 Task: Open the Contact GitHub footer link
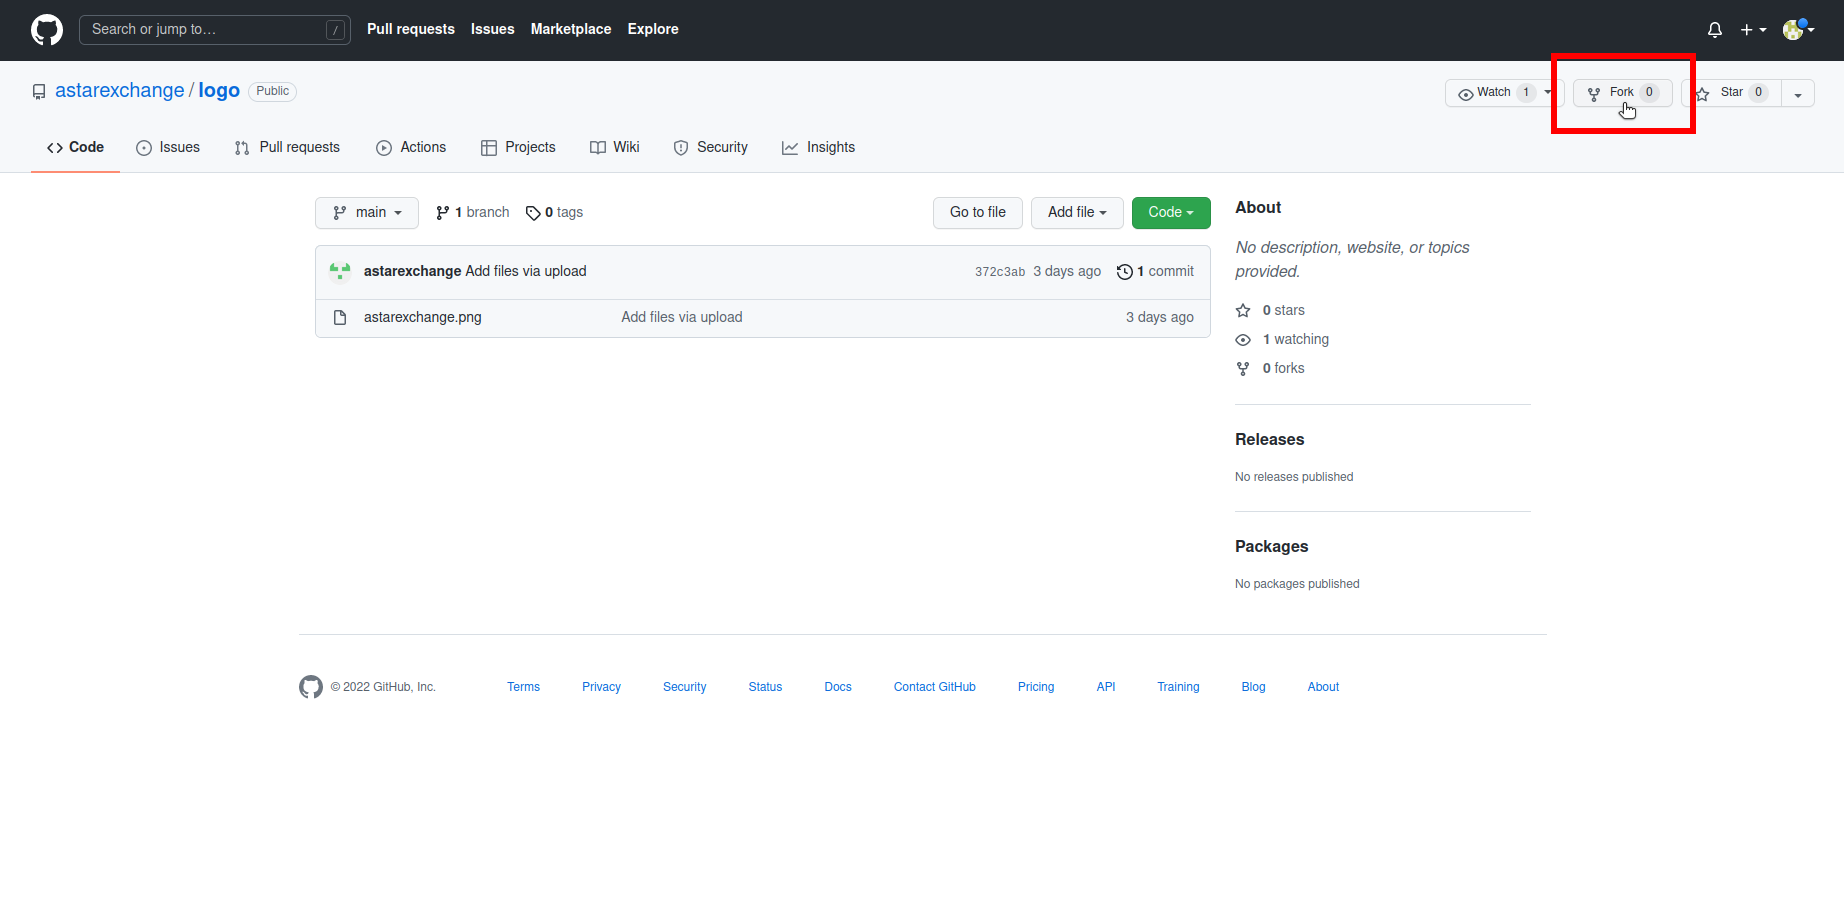click(x=935, y=687)
